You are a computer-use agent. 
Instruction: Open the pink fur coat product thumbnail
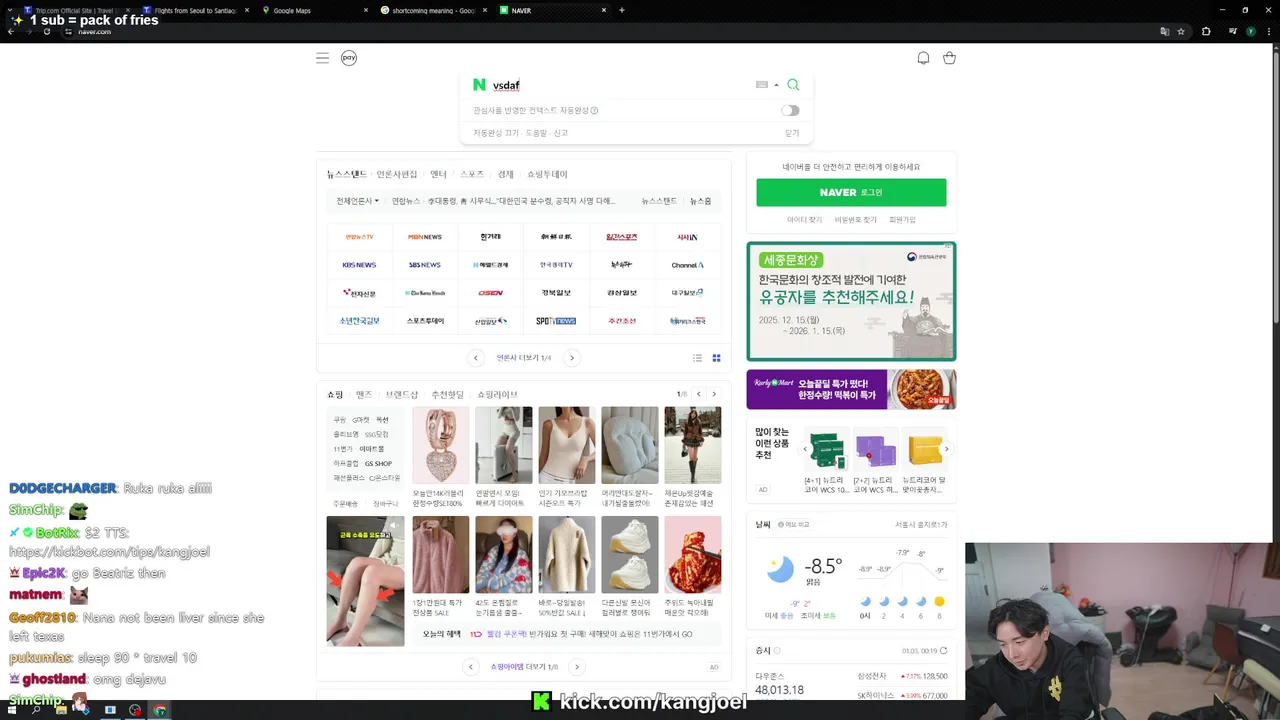coord(440,555)
